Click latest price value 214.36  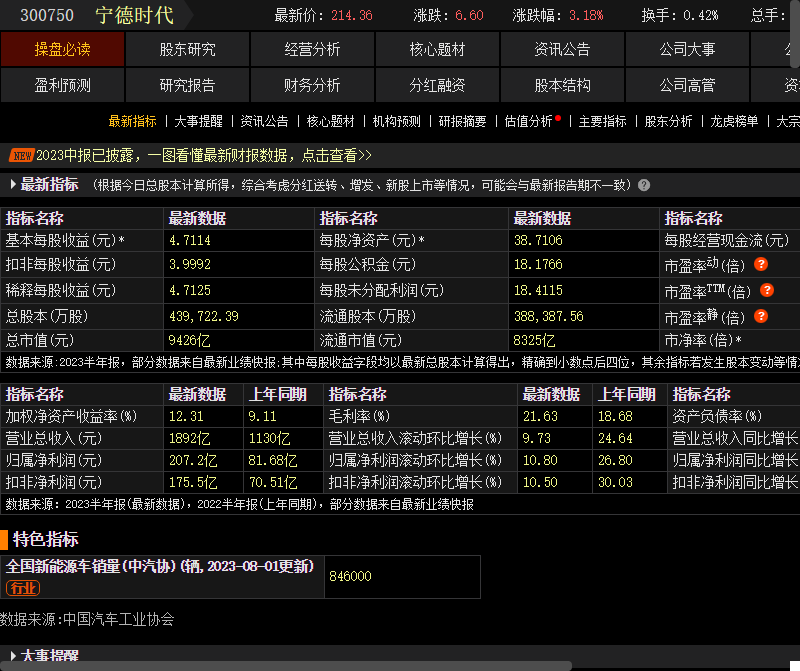[x=352, y=16]
